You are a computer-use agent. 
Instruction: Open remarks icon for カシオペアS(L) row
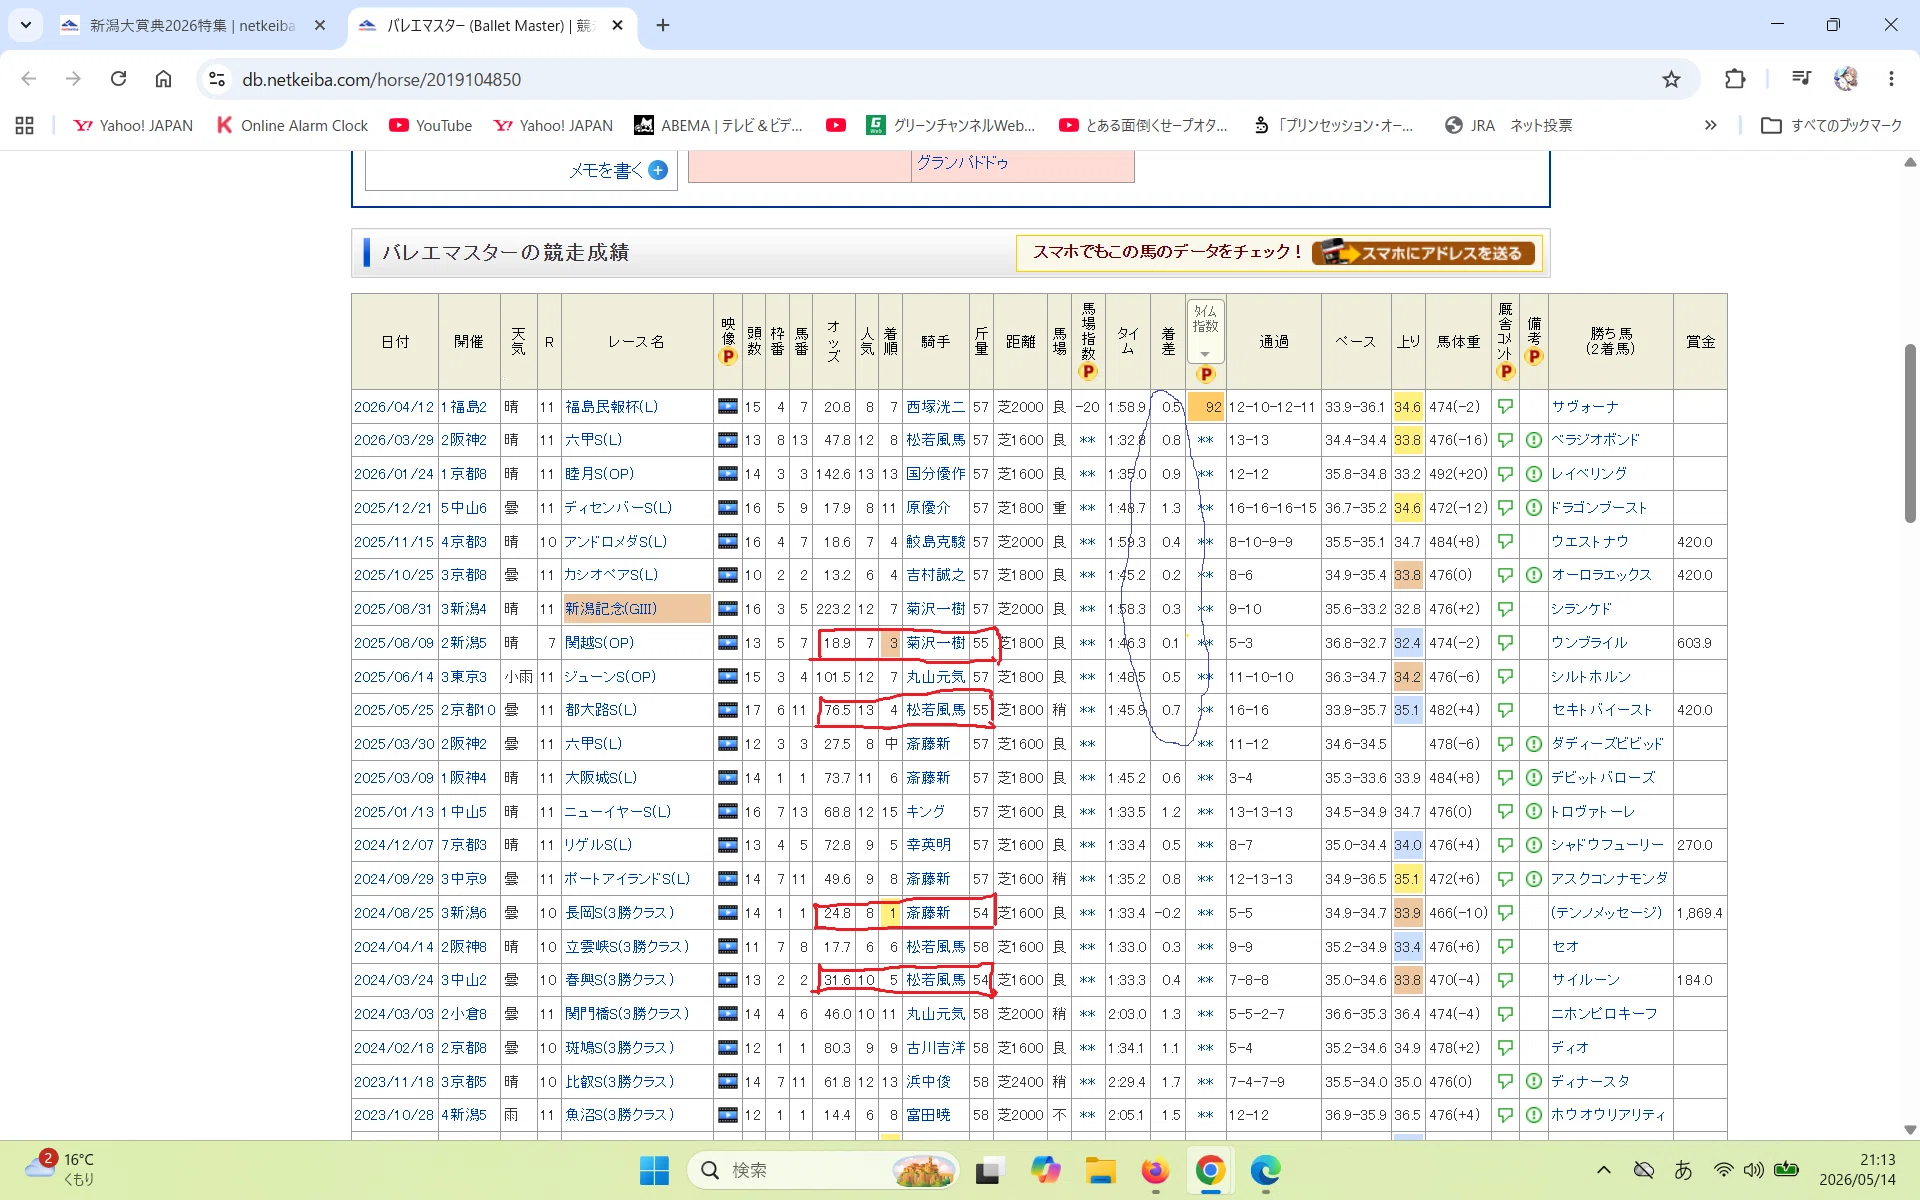pos(1534,575)
